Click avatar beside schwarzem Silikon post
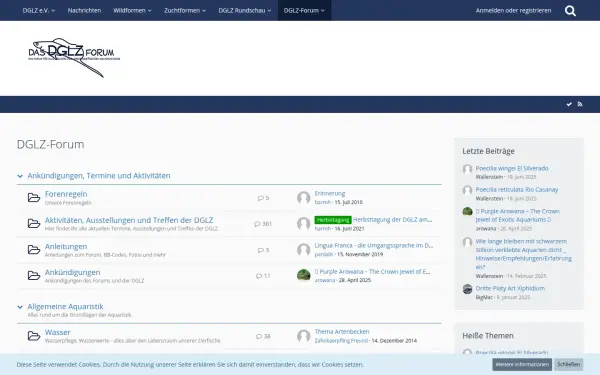 coord(467,242)
